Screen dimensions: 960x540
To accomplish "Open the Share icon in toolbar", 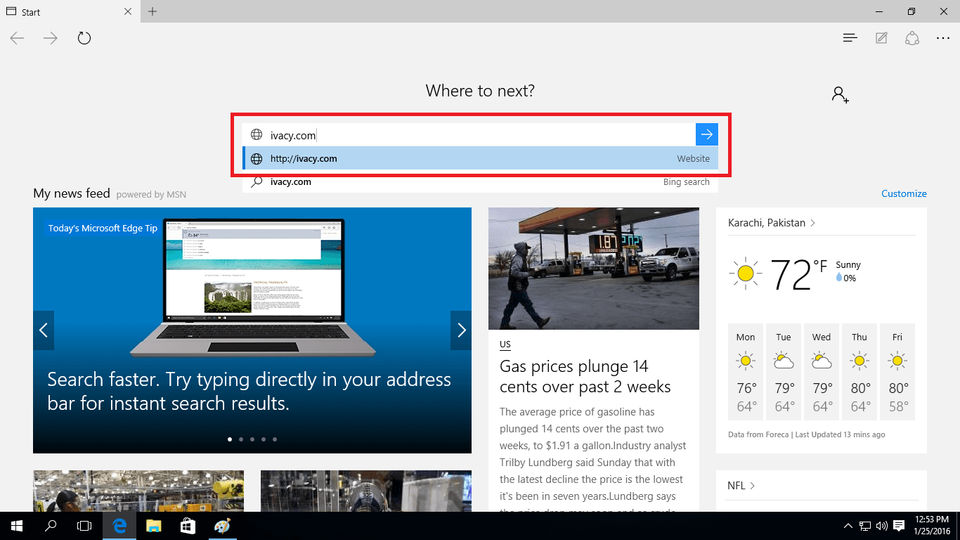I will coord(912,38).
